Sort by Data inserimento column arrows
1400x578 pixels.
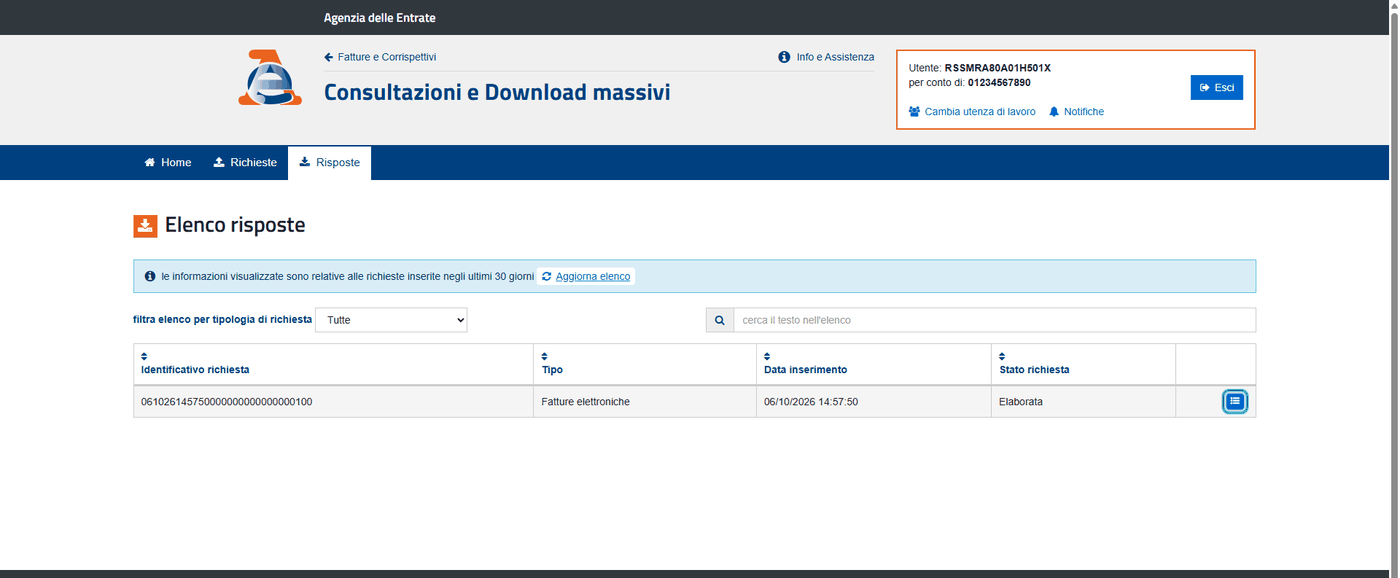point(768,356)
